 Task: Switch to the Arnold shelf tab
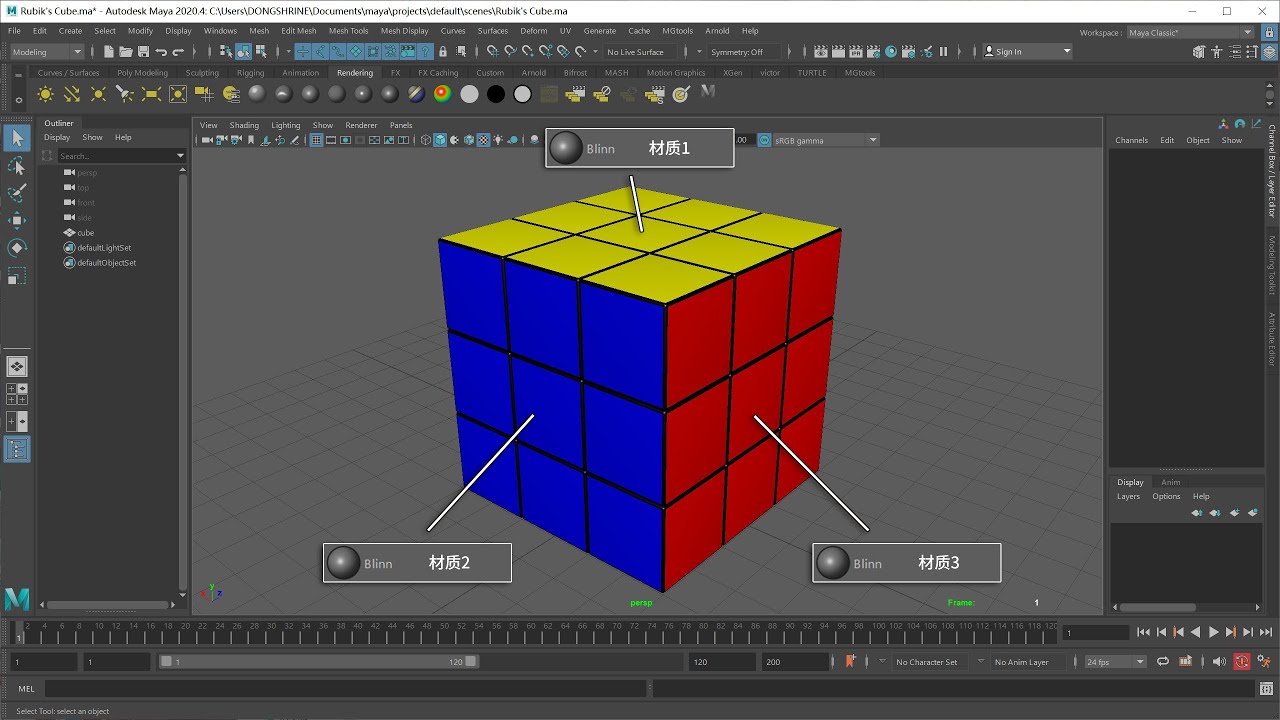(x=534, y=73)
